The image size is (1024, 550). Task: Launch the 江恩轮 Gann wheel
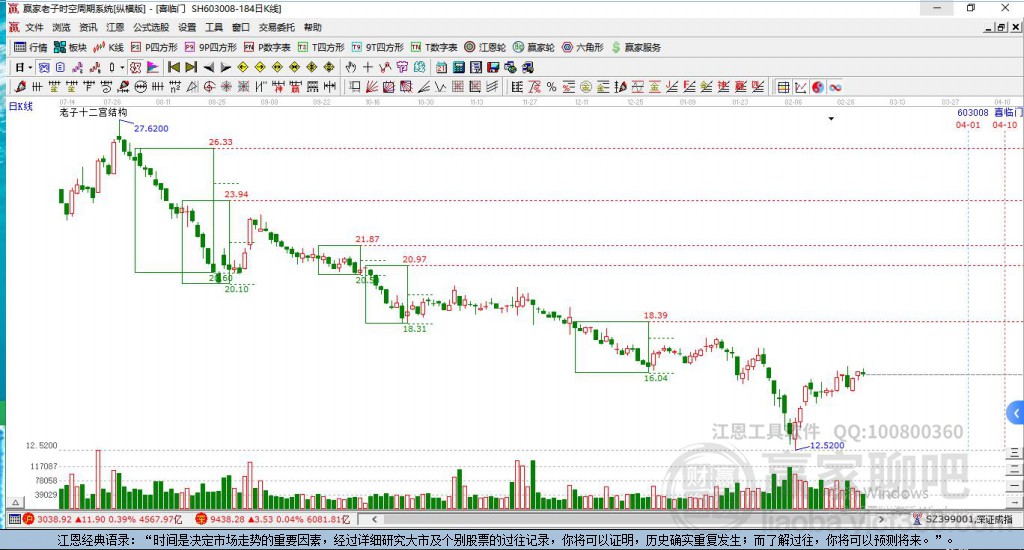(x=485, y=47)
